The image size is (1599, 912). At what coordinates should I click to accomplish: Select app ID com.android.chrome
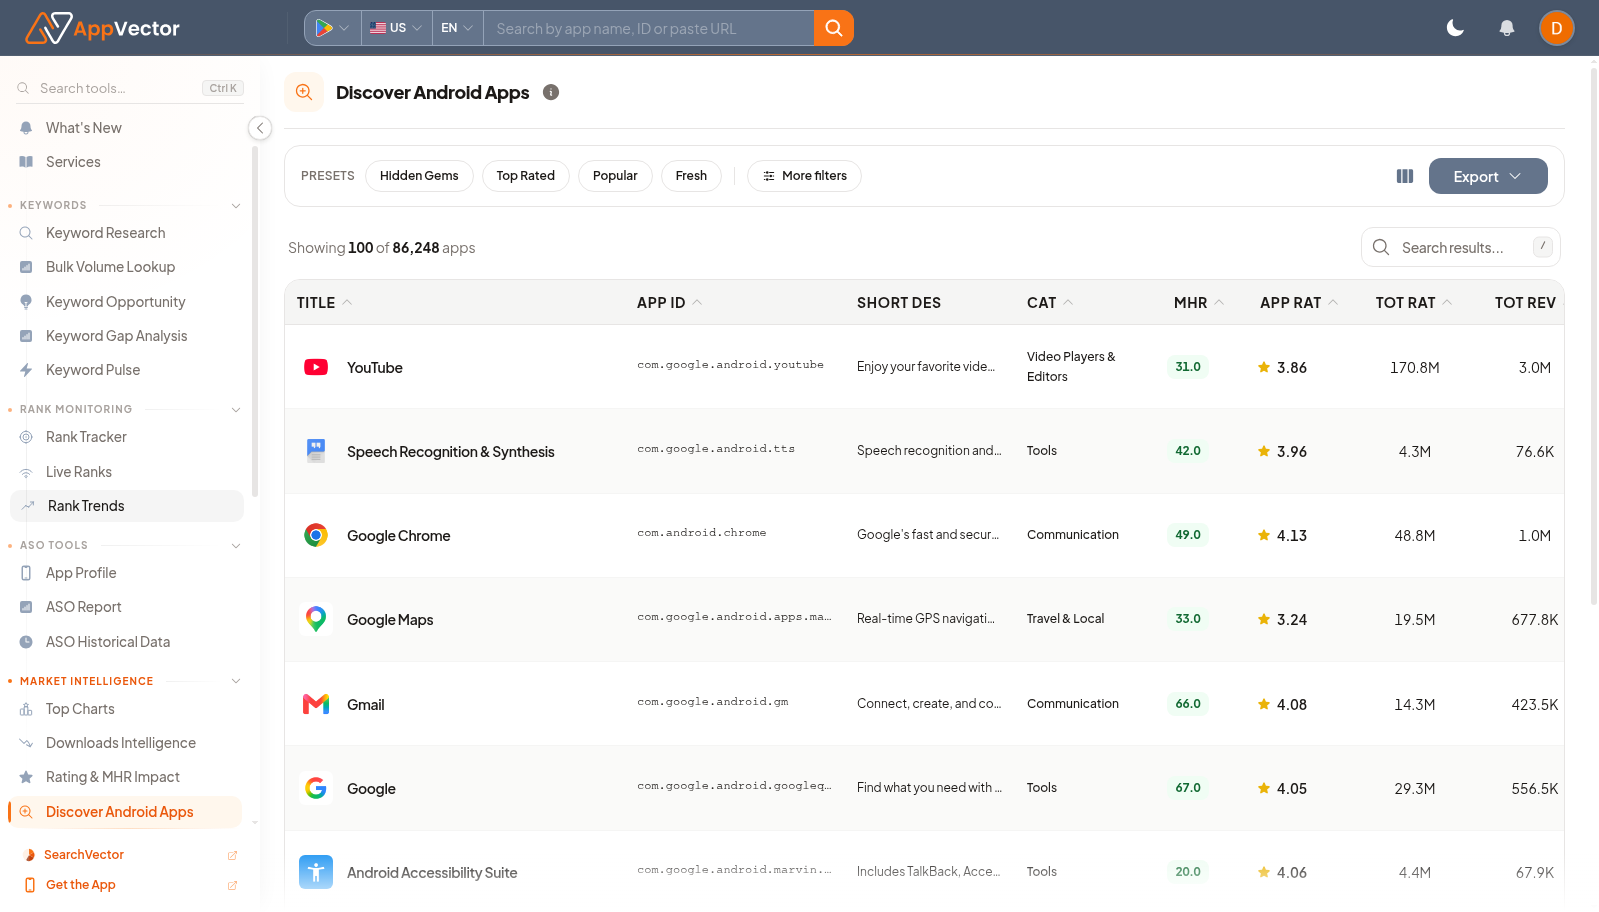[702, 533]
